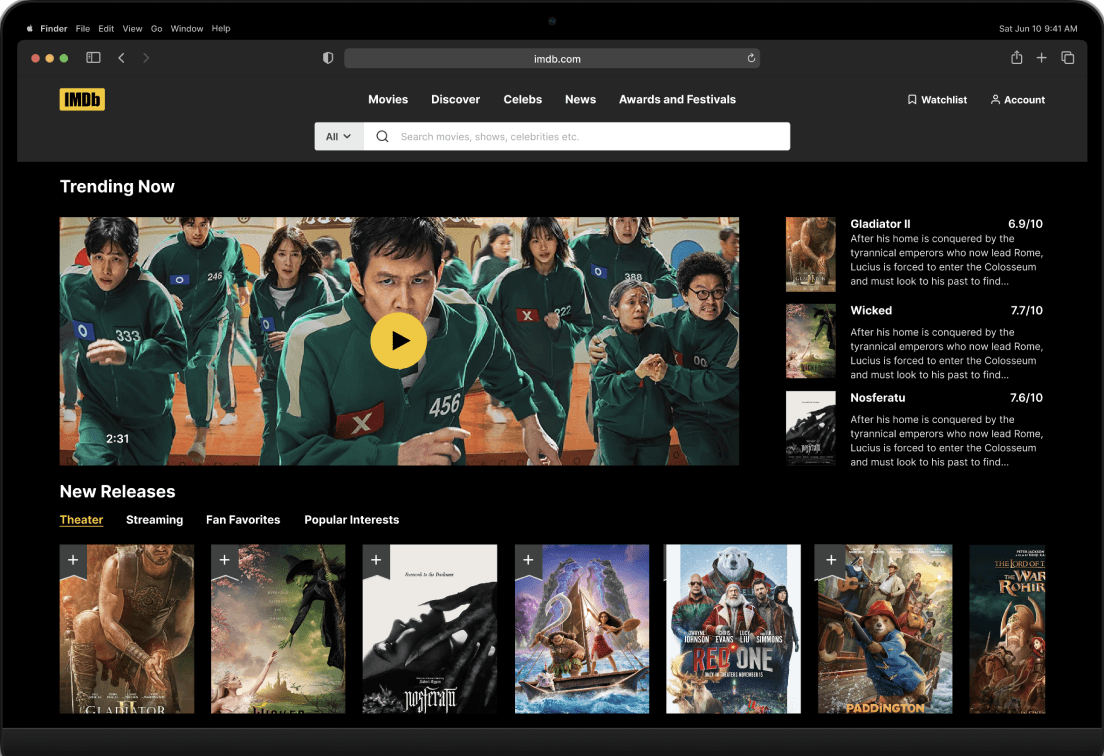The height and width of the screenshot is (756, 1104).
Task: Click the New Releases heading
Action: click(118, 491)
